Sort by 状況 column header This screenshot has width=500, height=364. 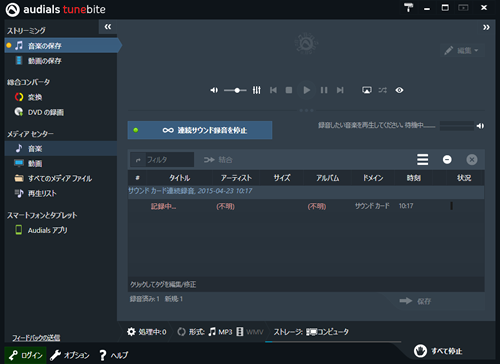464,178
